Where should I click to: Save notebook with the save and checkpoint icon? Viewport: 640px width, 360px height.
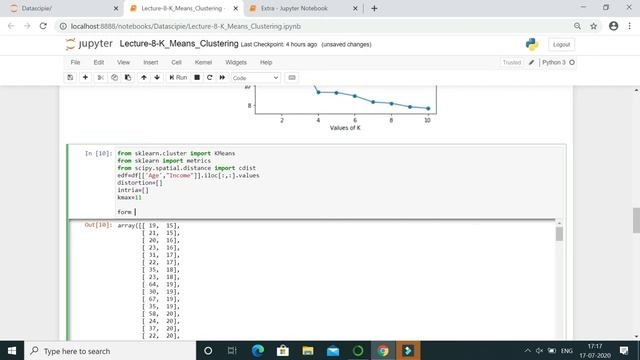point(70,78)
